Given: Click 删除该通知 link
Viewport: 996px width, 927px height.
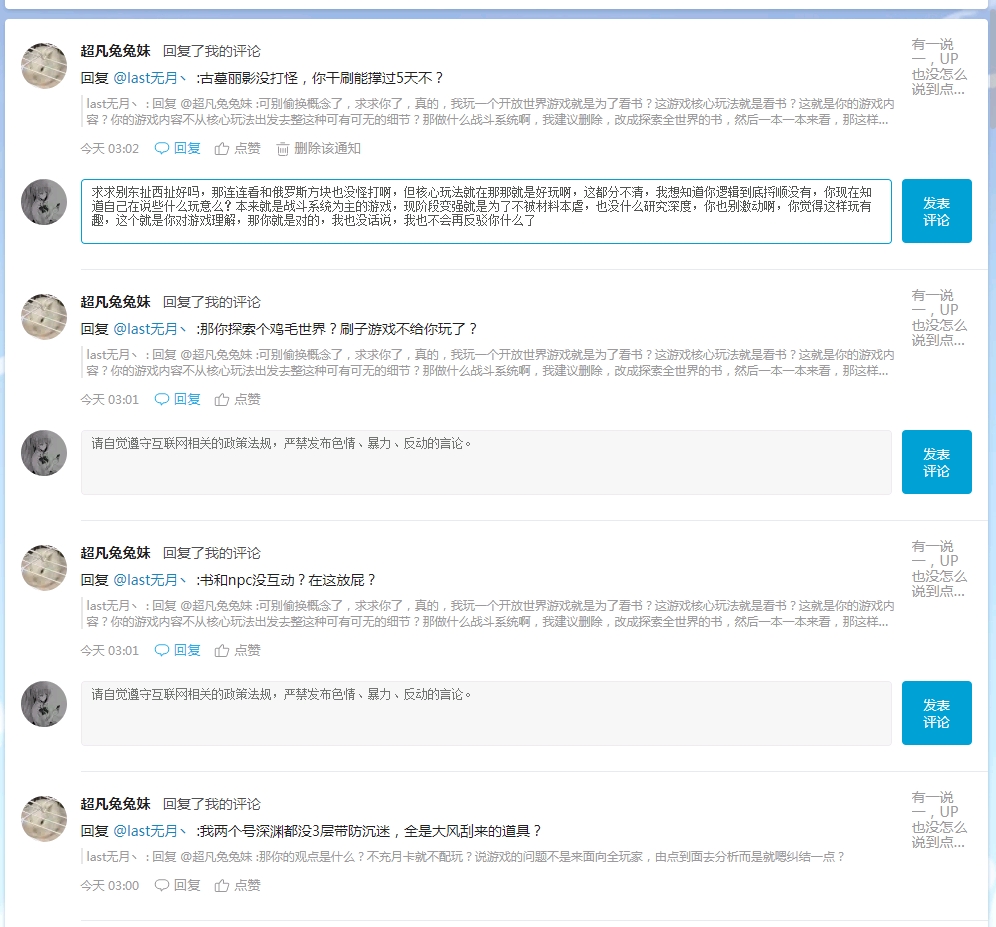Looking at the screenshot, I should pyautogui.click(x=327, y=149).
